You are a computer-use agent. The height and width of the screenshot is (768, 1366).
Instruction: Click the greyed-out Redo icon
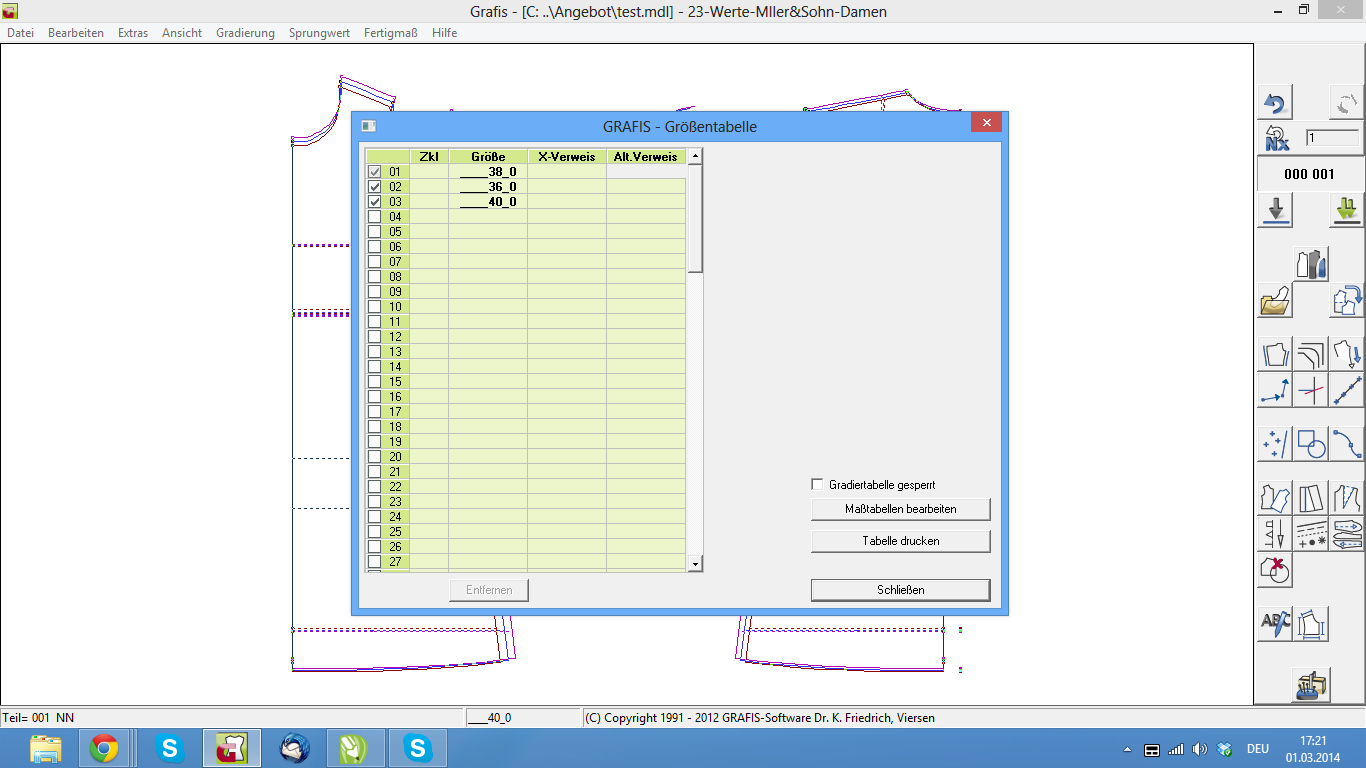click(x=1346, y=103)
